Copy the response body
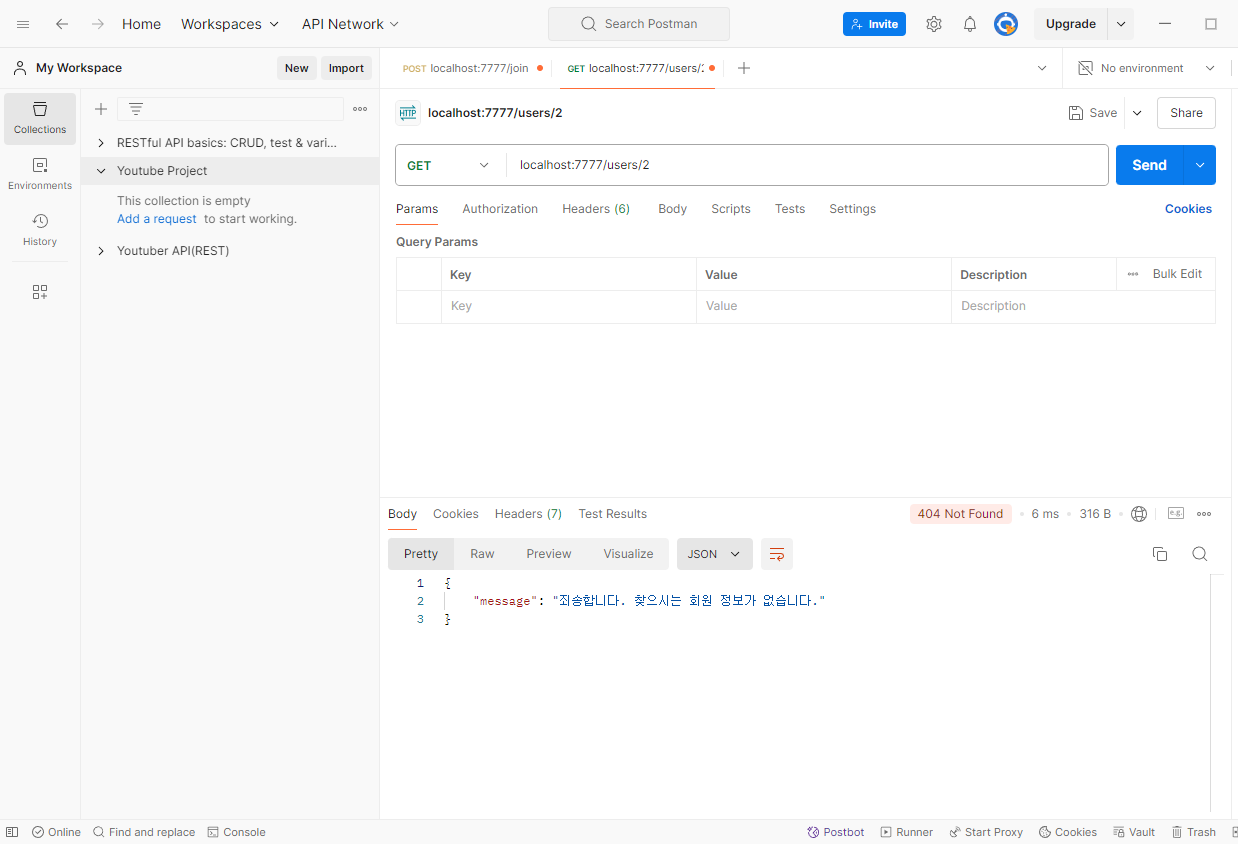This screenshot has width=1238, height=844. [1160, 554]
